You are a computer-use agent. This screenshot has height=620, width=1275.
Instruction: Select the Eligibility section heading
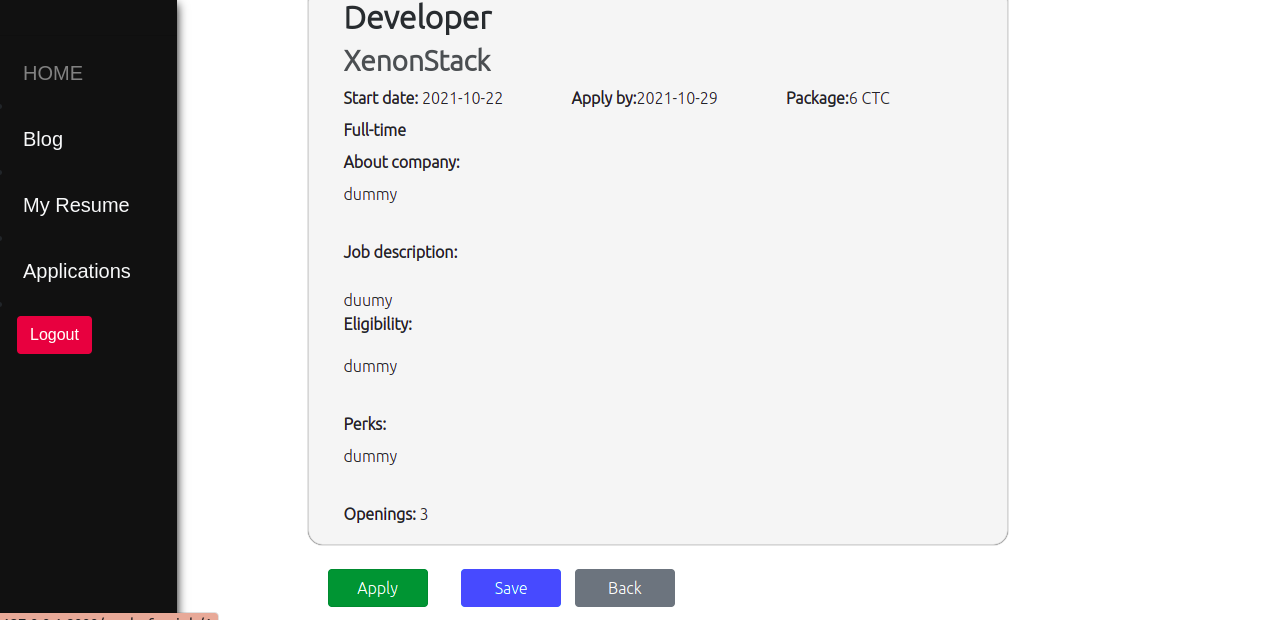tap(377, 324)
